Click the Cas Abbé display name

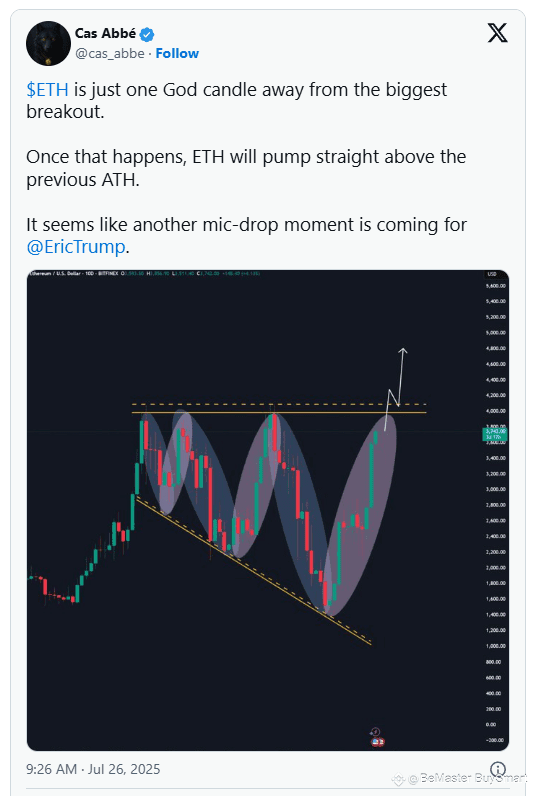(x=105, y=34)
